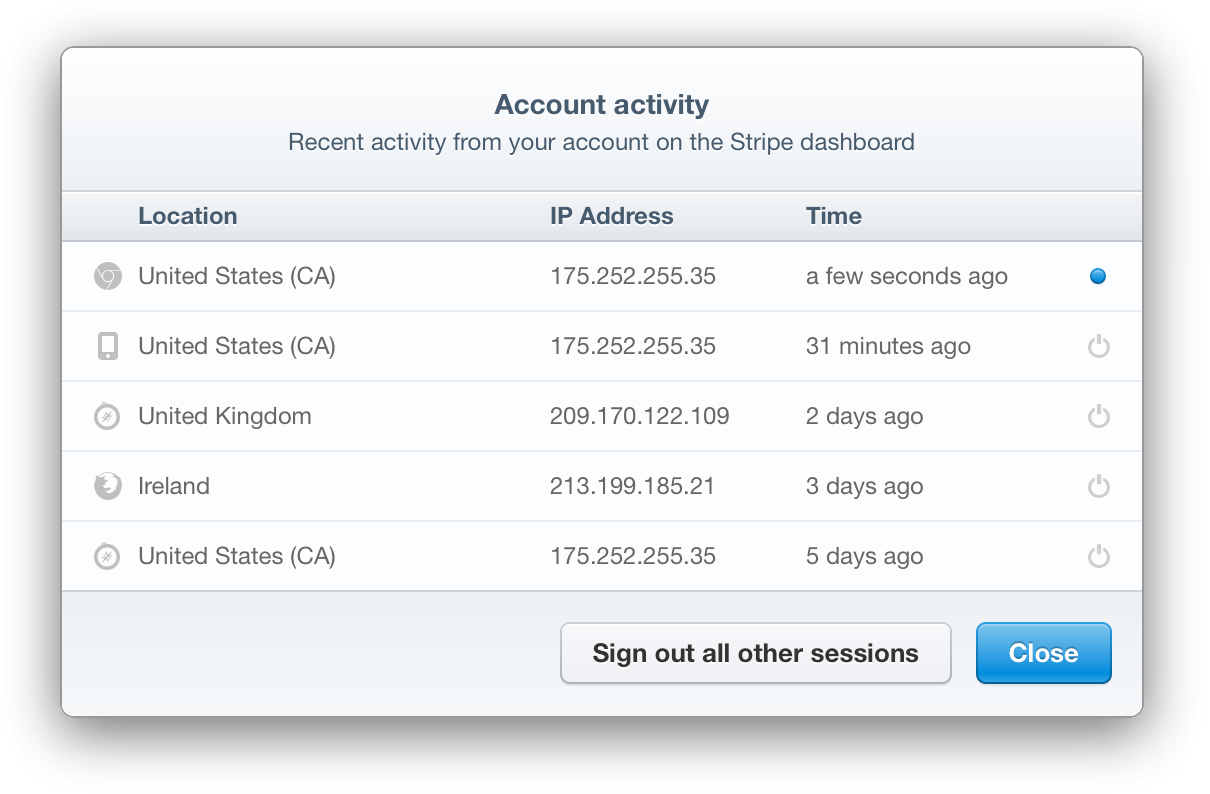The width and height of the screenshot is (1210, 794).
Task: Click Sign out all other sessions button
Action: [755, 654]
